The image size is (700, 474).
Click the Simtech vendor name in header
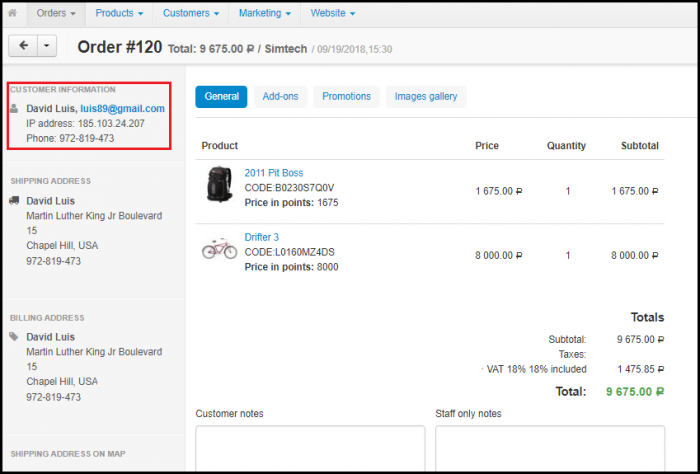tap(286, 49)
